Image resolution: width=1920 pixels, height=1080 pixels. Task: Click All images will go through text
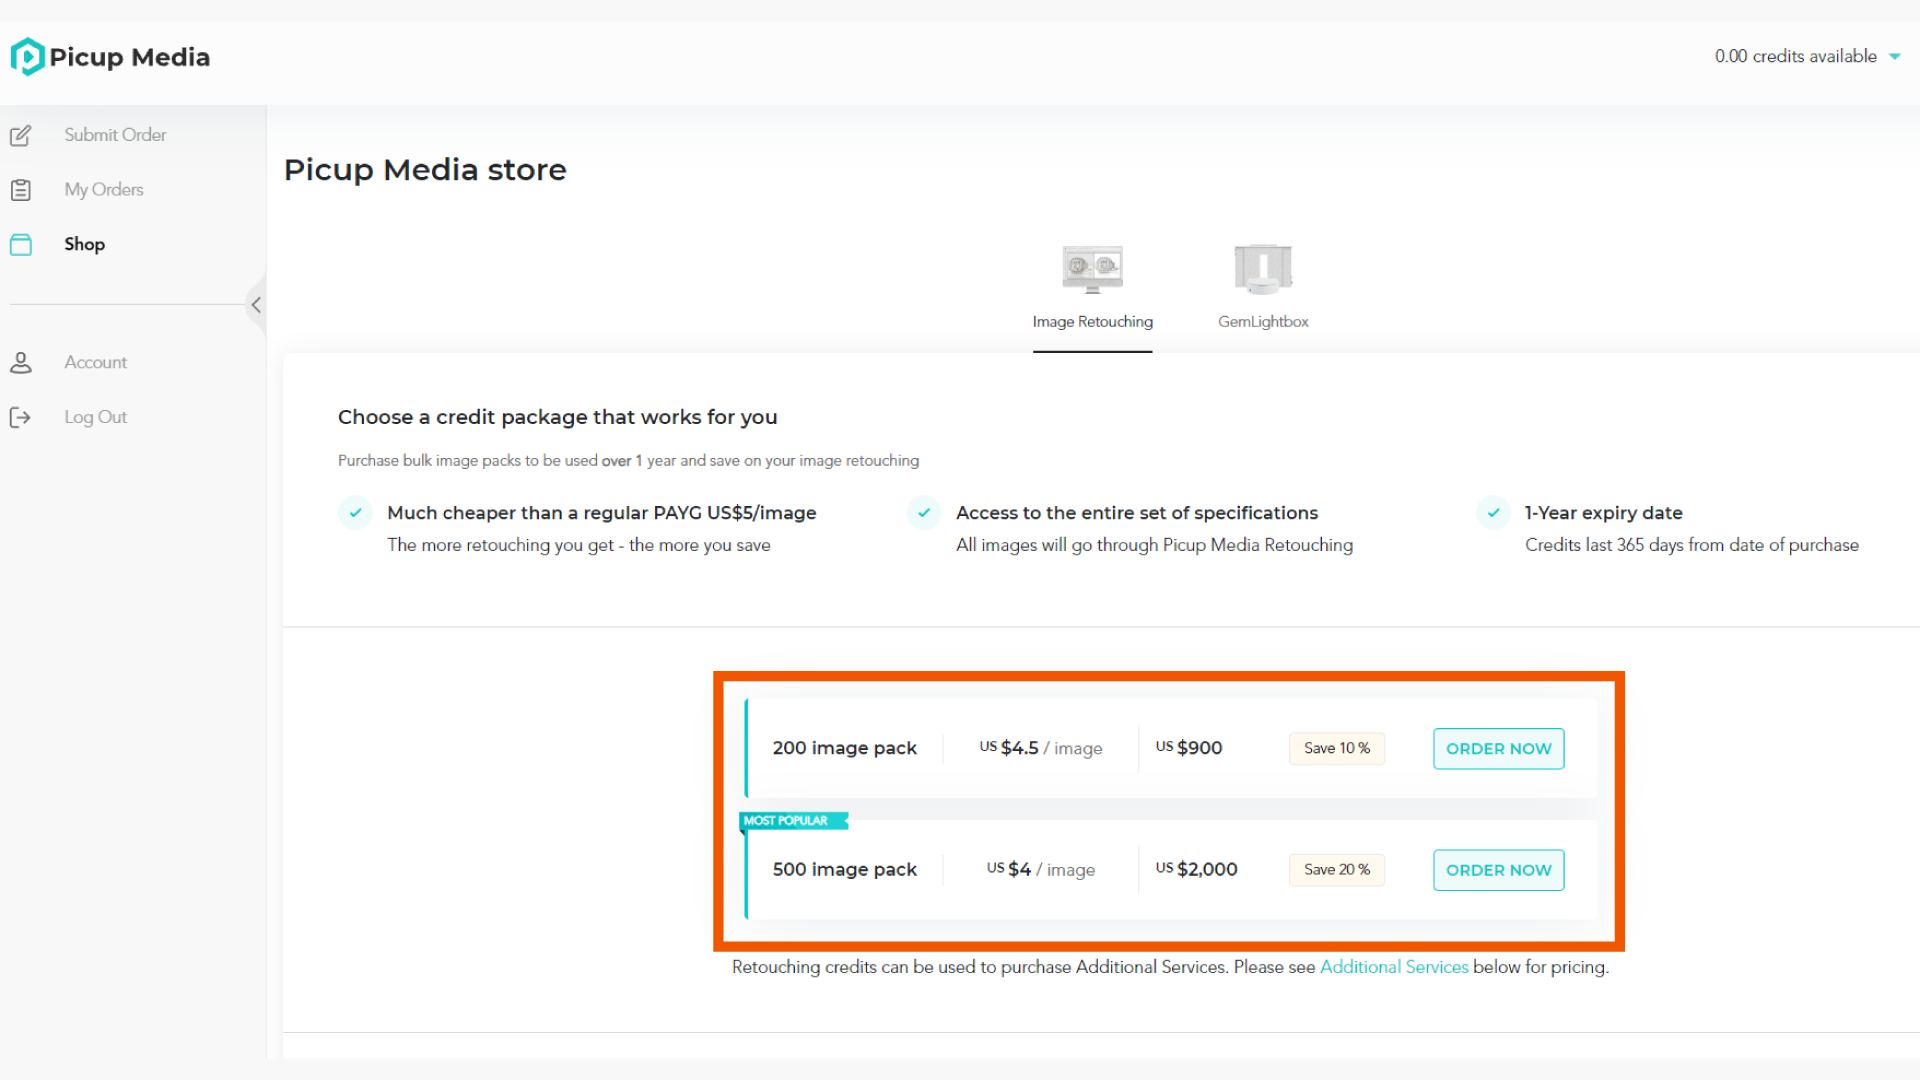(x=1154, y=545)
